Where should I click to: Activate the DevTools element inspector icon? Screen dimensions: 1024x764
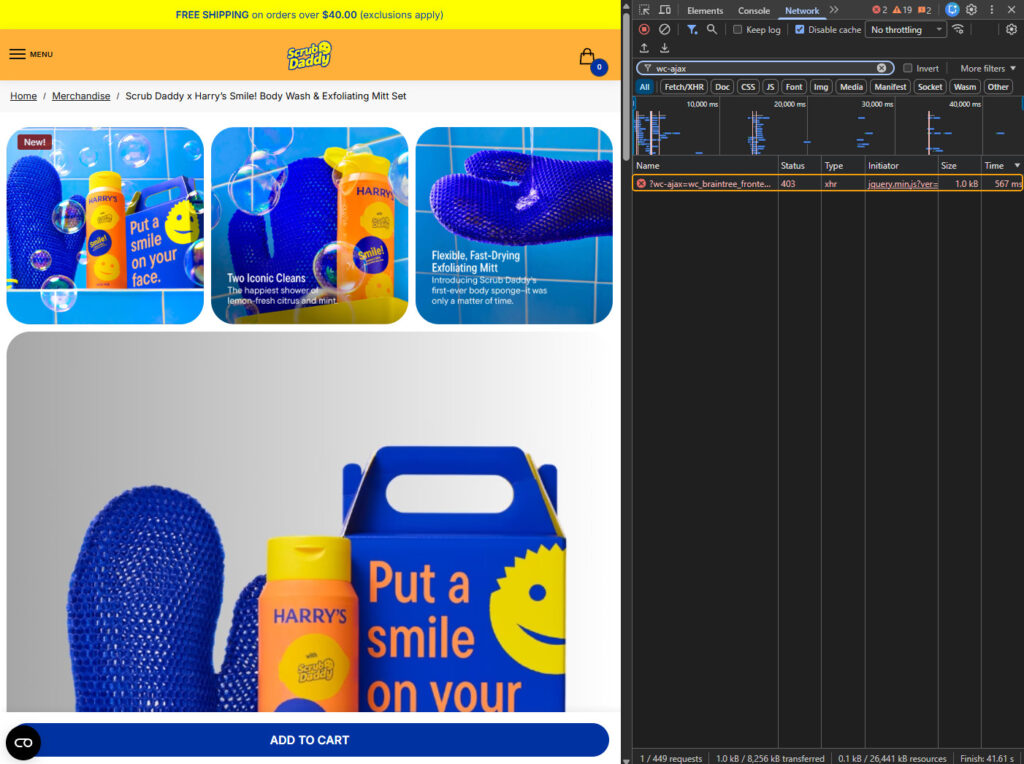tap(644, 10)
